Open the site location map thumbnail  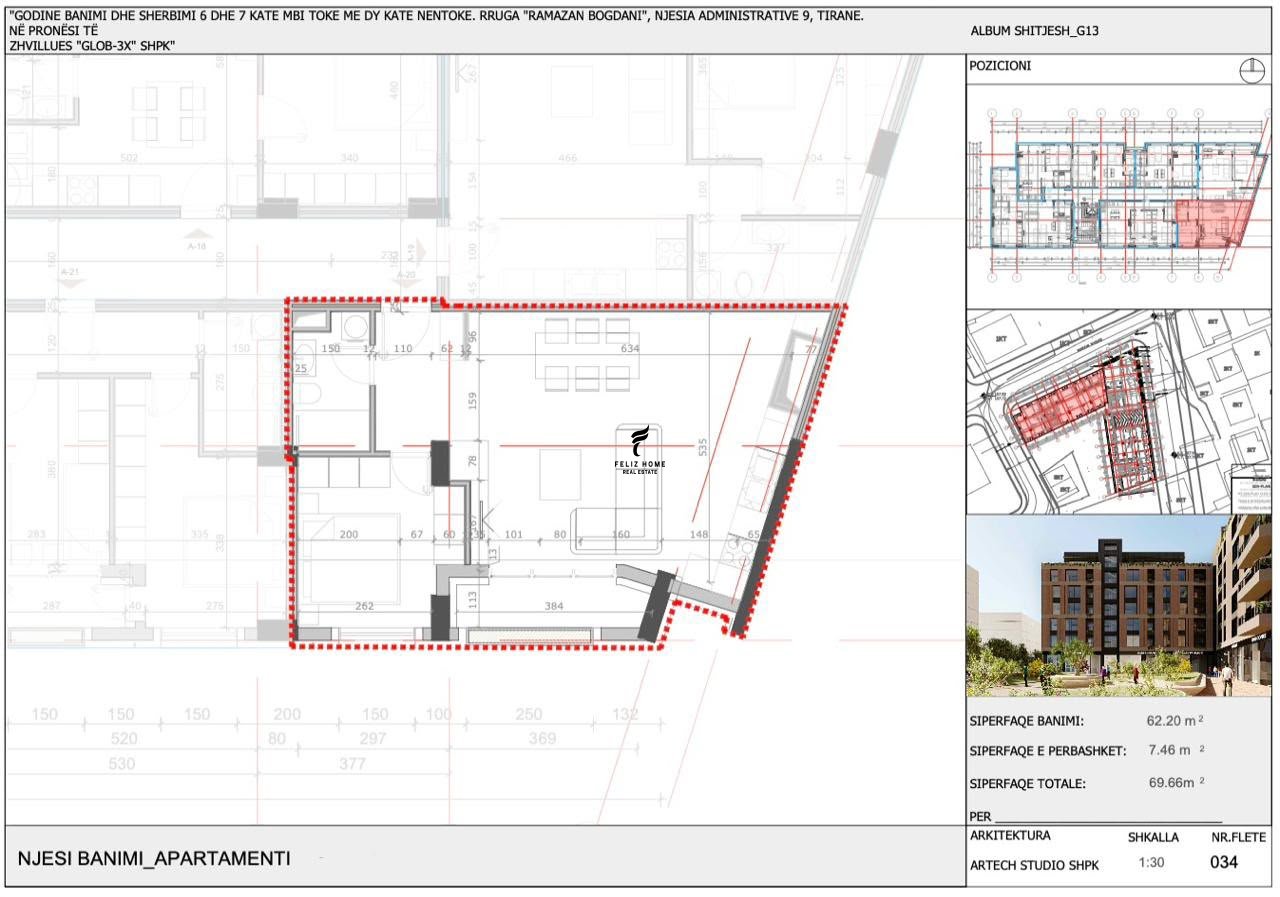tap(1118, 411)
